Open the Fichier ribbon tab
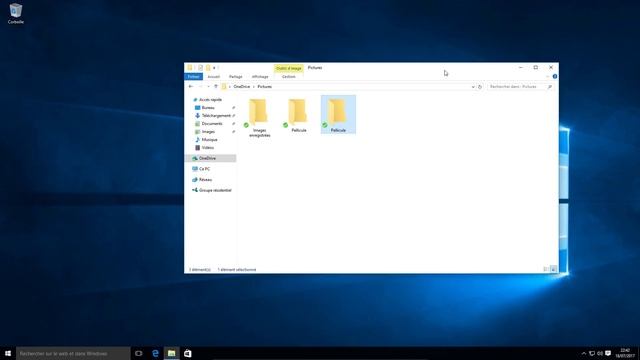The height and width of the screenshot is (360, 640). pos(193,77)
